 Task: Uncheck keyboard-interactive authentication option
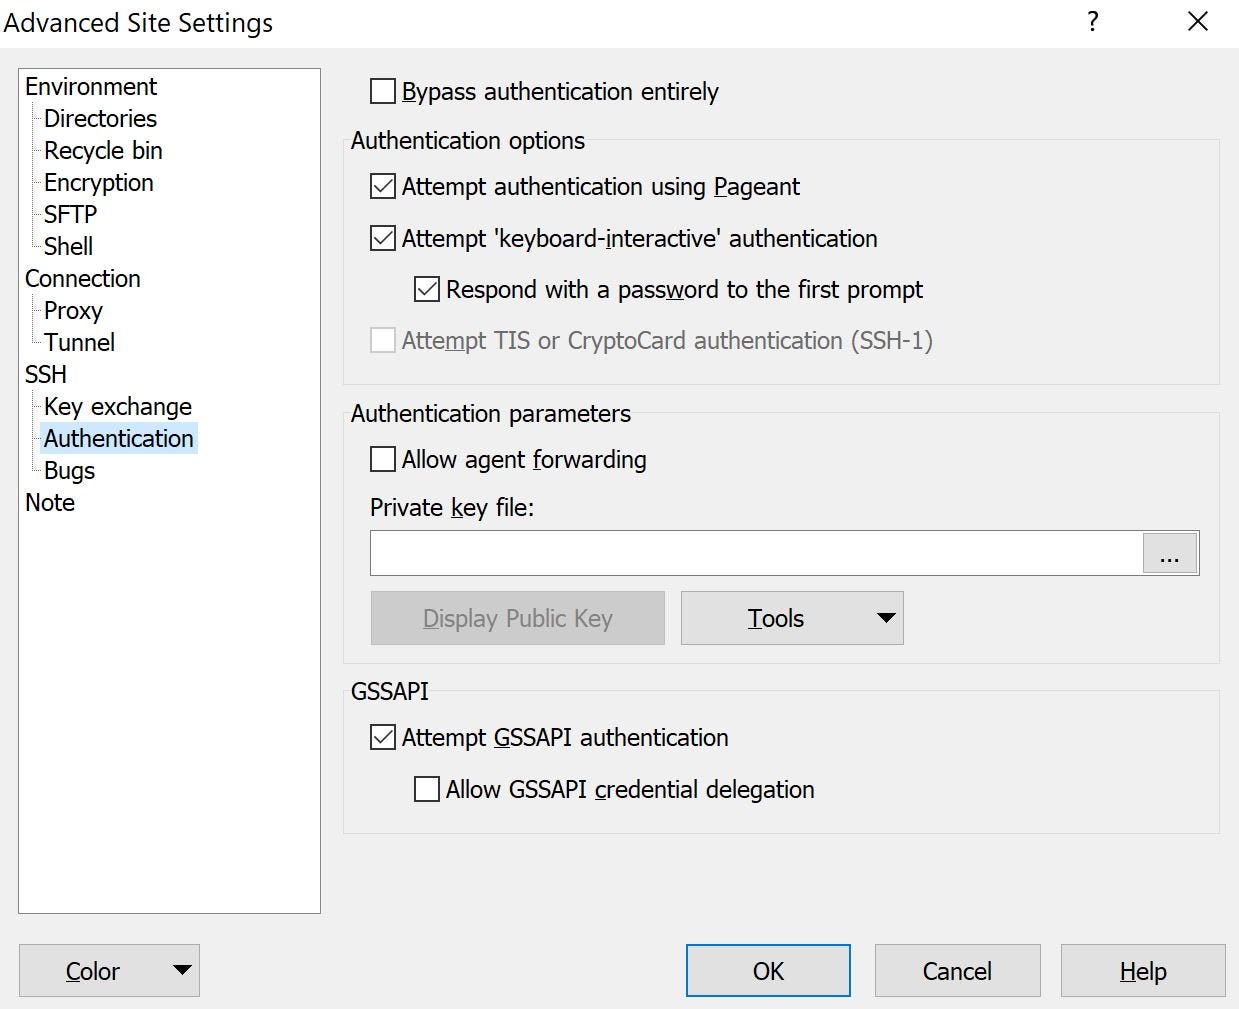point(383,239)
